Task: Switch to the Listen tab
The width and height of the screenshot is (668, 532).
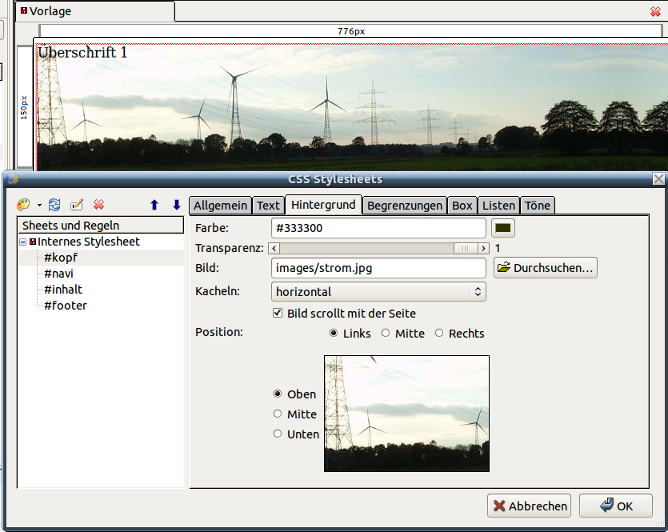Action: pyautogui.click(x=499, y=205)
